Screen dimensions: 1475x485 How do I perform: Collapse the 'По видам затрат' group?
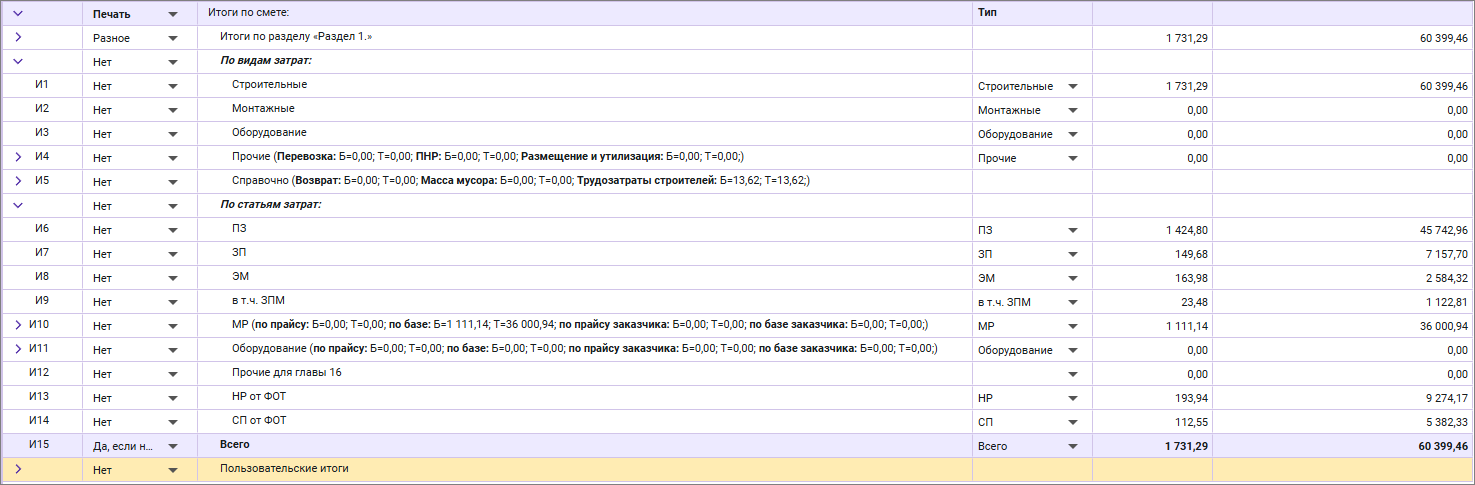pos(17,61)
